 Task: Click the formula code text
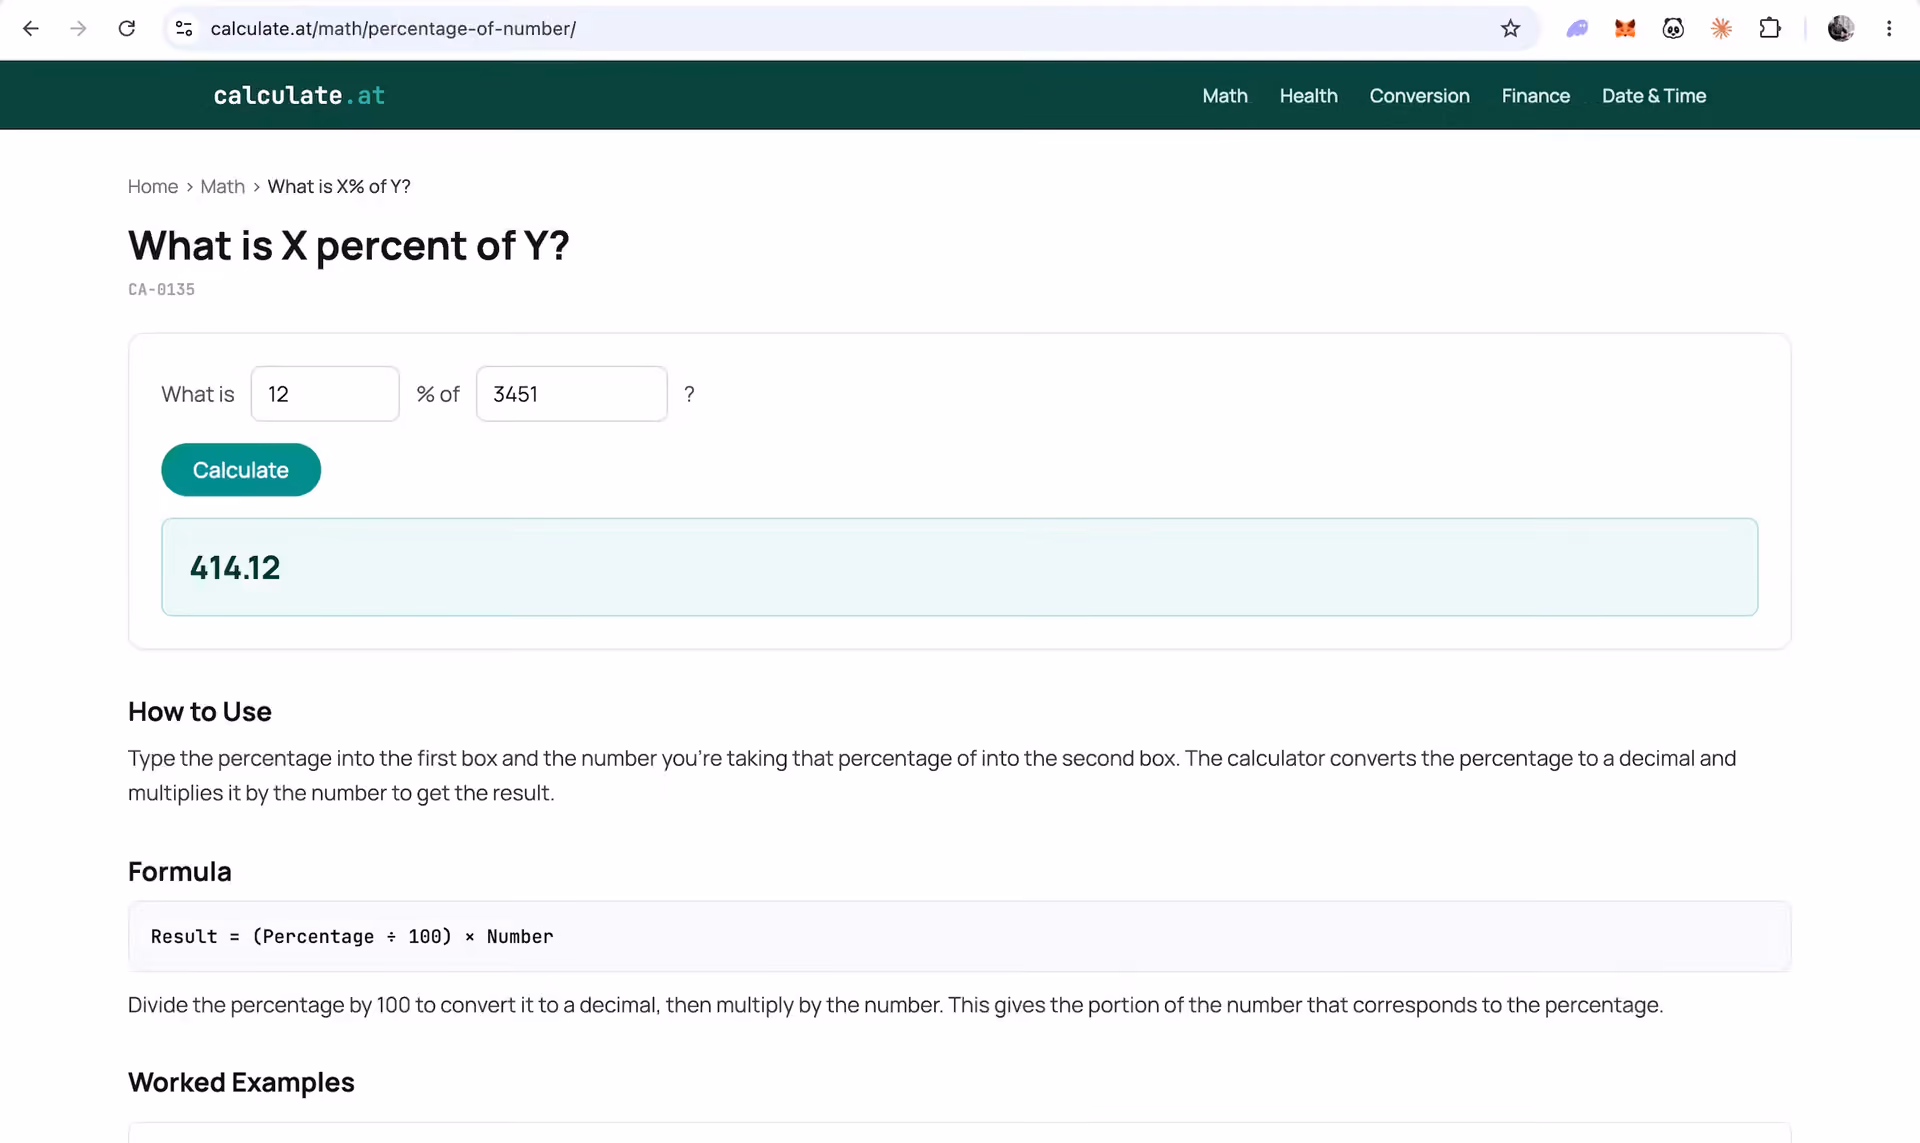pos(352,937)
